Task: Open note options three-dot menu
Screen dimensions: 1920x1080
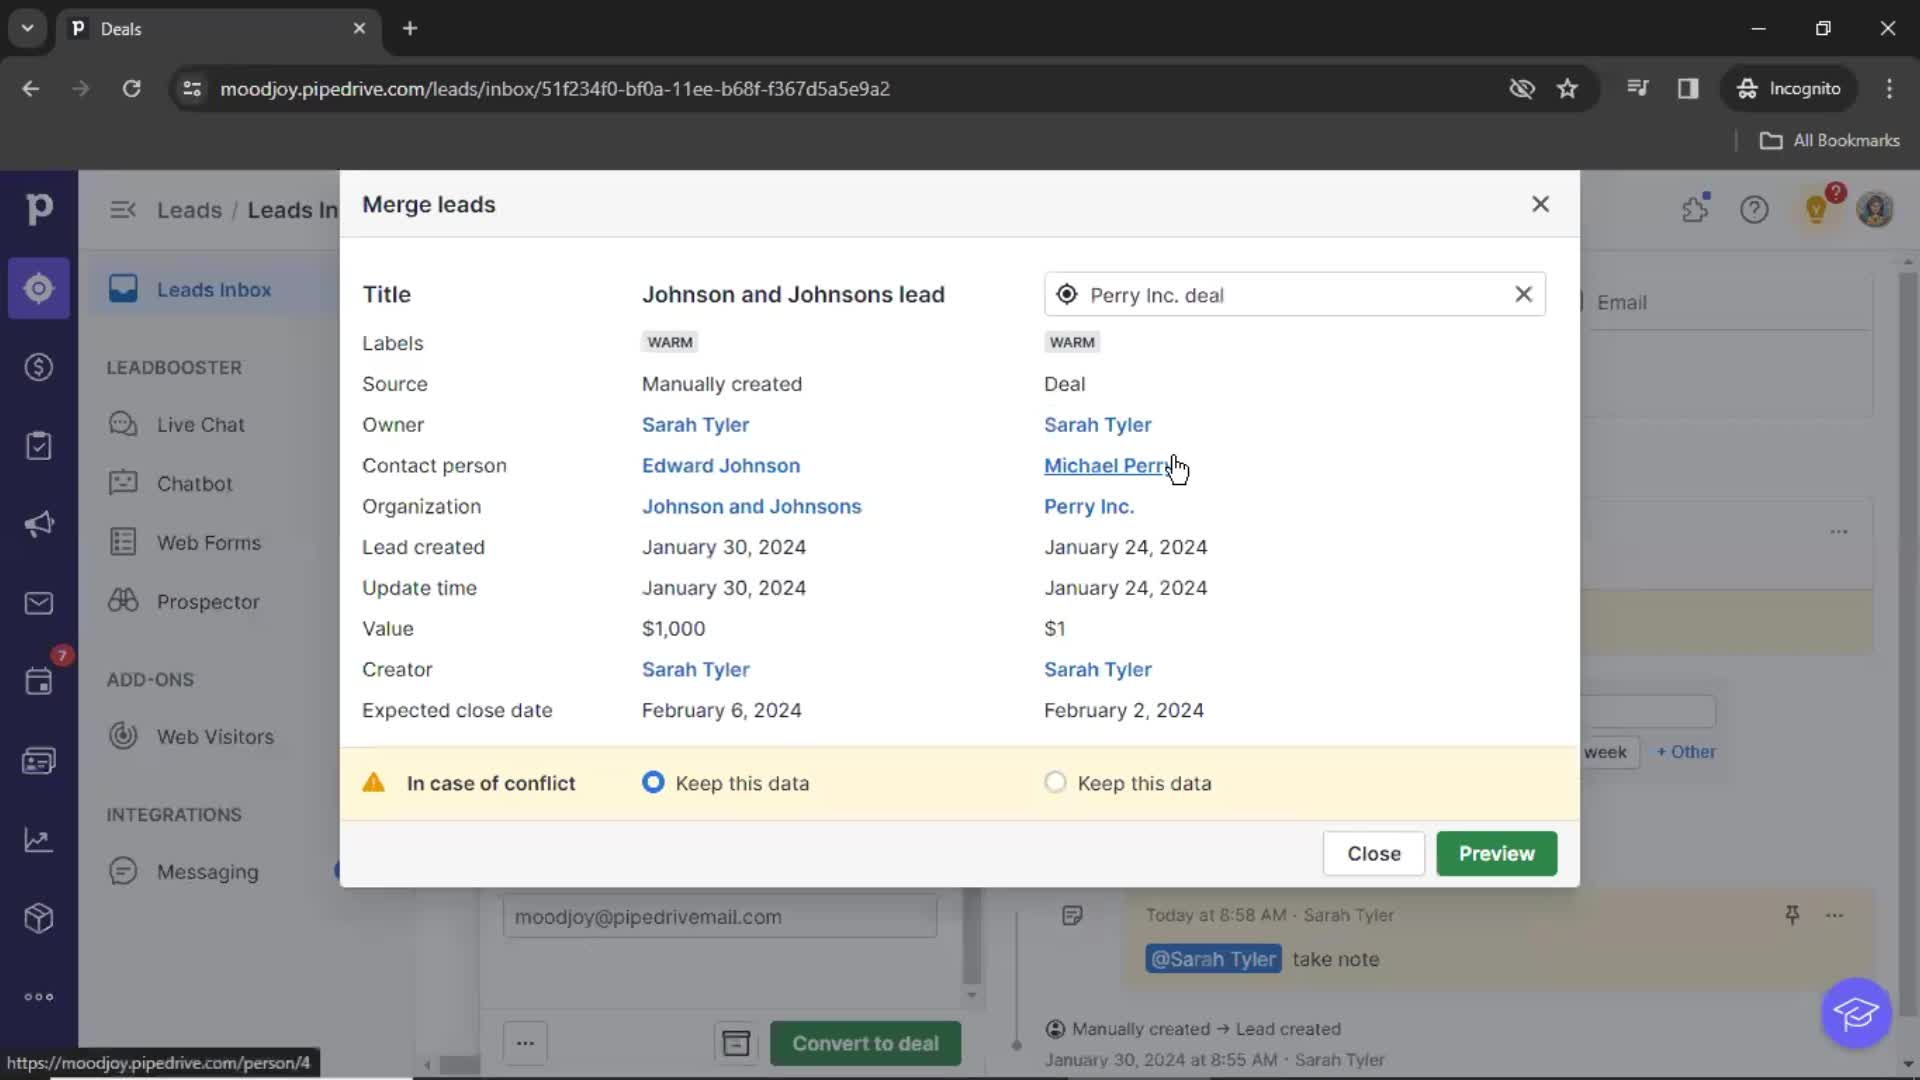Action: click(1834, 915)
